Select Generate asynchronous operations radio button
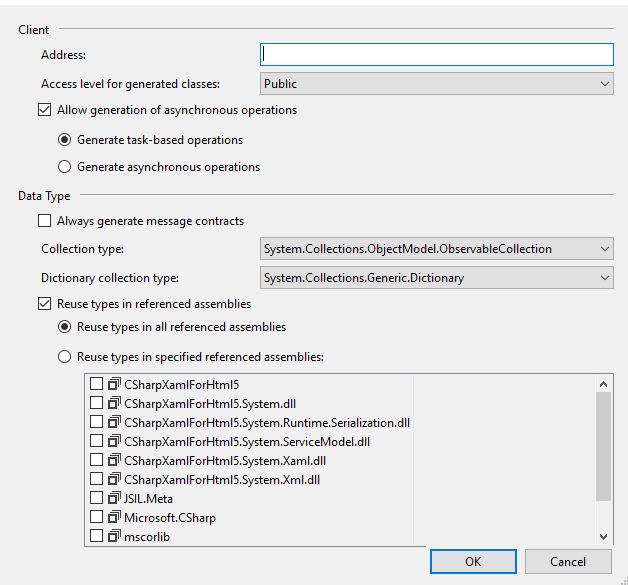Image resolution: width=628 pixels, height=585 pixels. (x=64, y=167)
